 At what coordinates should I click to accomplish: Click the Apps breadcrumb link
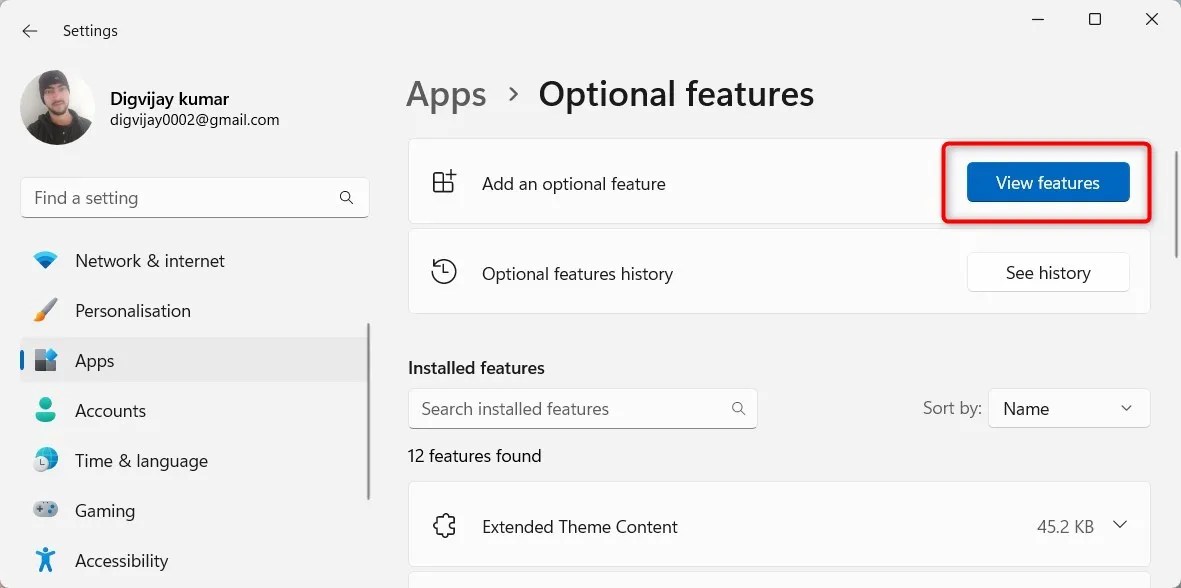(446, 95)
